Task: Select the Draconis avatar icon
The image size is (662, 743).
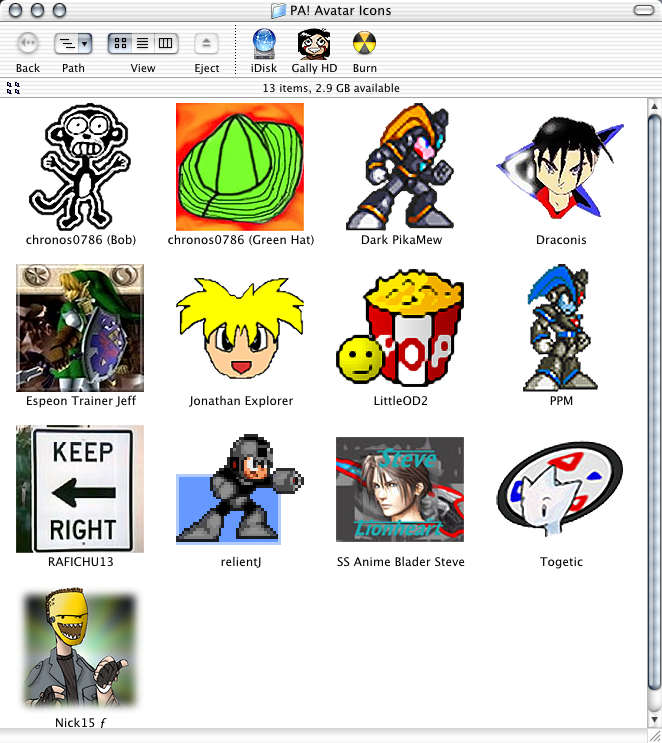Action: click(x=560, y=167)
